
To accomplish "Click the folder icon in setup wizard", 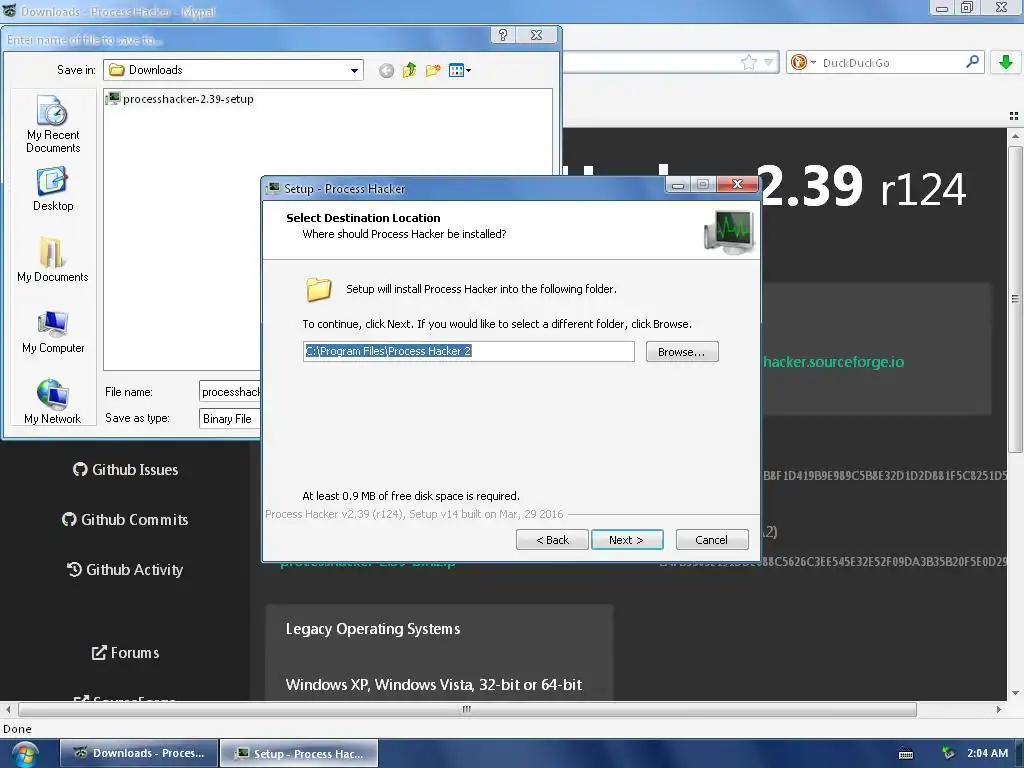I will point(319,289).
